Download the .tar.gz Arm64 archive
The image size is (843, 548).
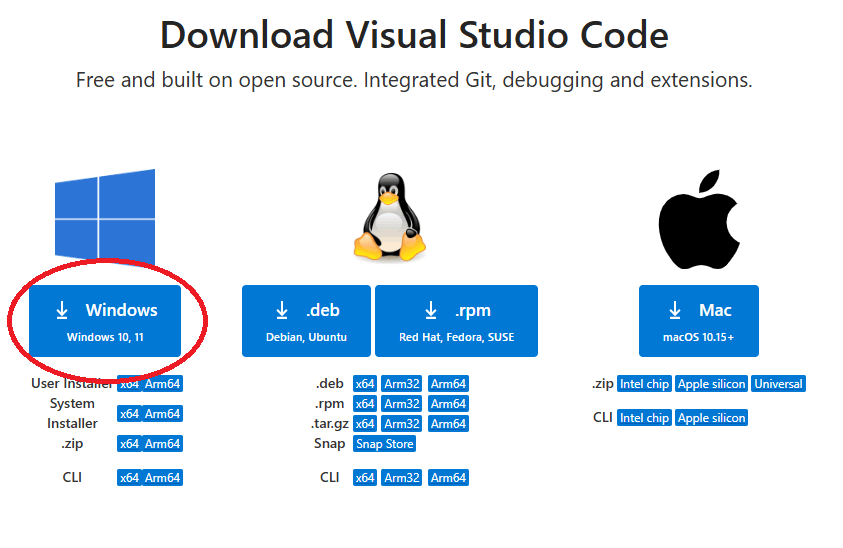pos(448,424)
